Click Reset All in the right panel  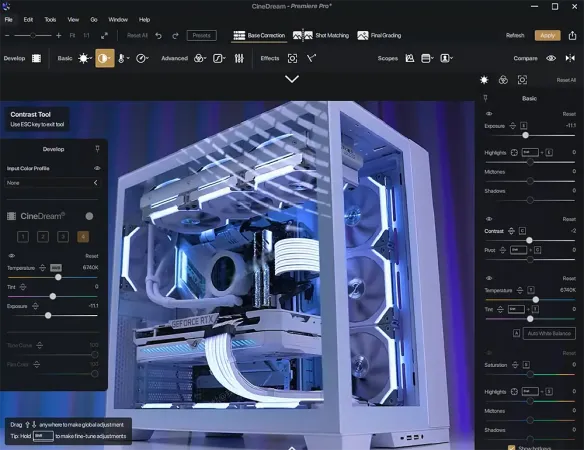click(x=566, y=80)
